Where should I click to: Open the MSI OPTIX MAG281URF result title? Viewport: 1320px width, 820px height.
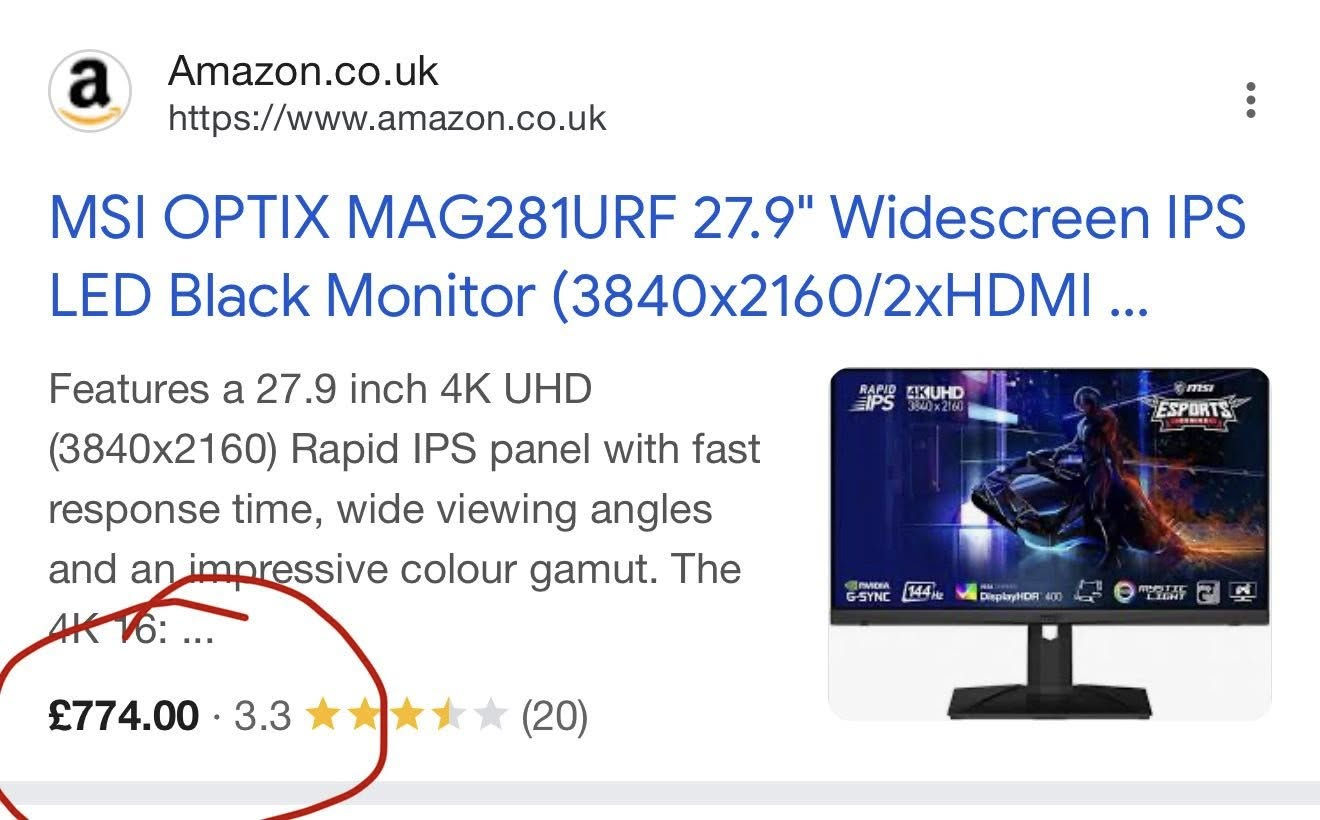pyautogui.click(x=647, y=258)
